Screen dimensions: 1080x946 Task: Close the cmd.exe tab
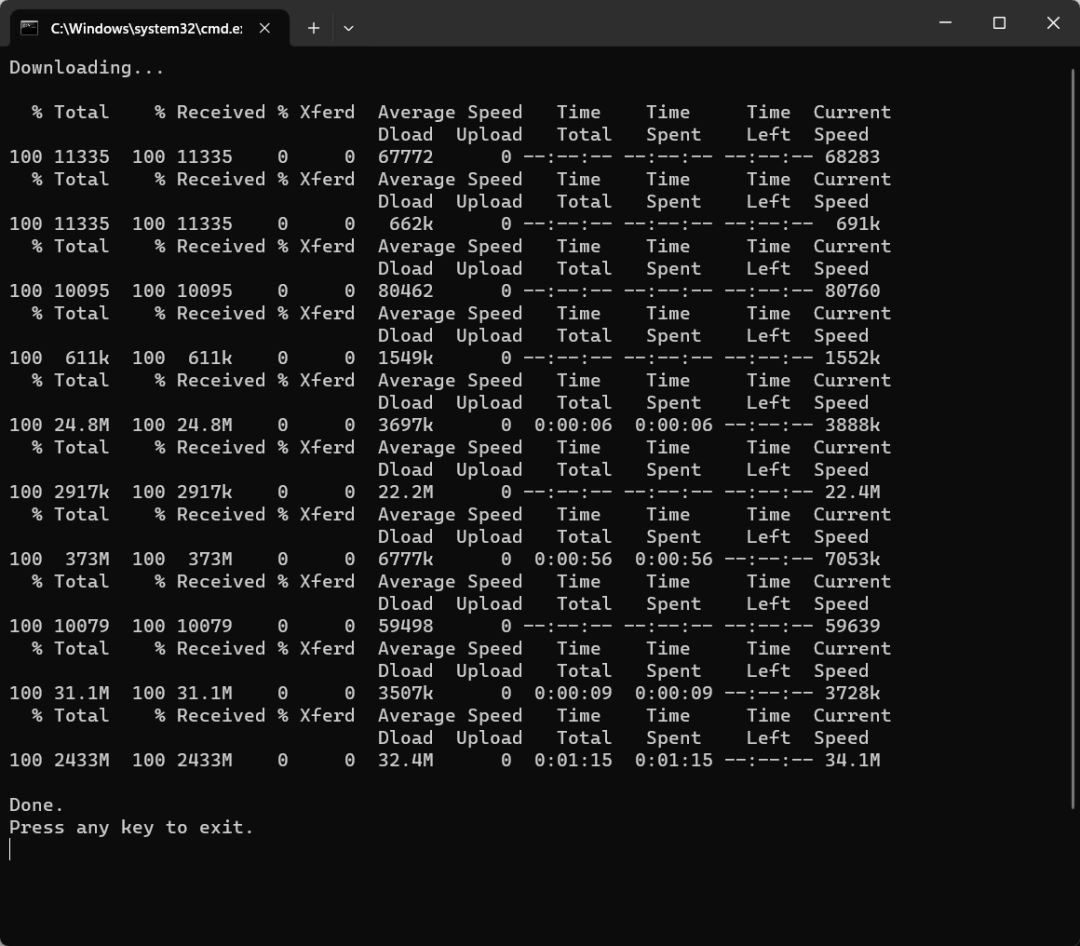coord(265,28)
